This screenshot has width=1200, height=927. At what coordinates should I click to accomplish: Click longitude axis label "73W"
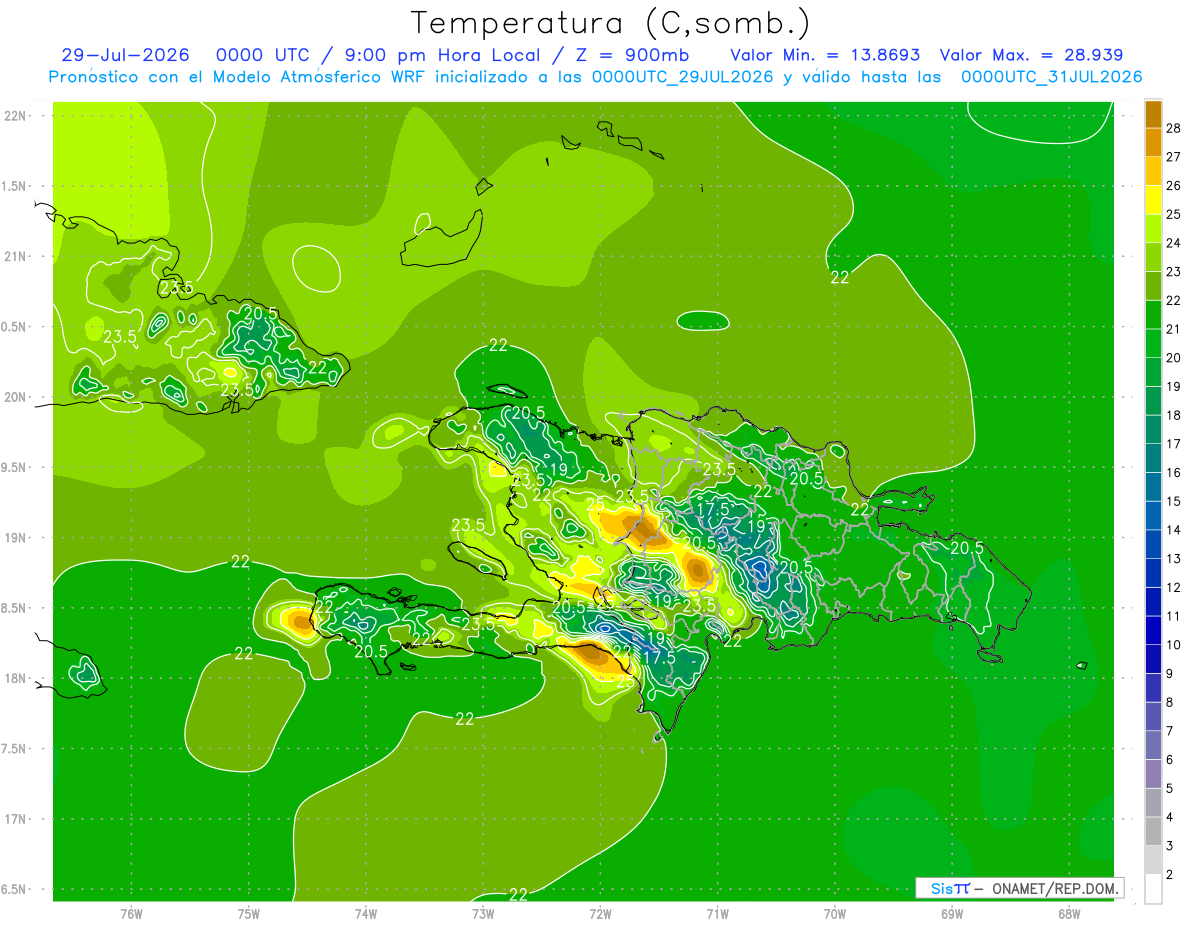tap(483, 913)
